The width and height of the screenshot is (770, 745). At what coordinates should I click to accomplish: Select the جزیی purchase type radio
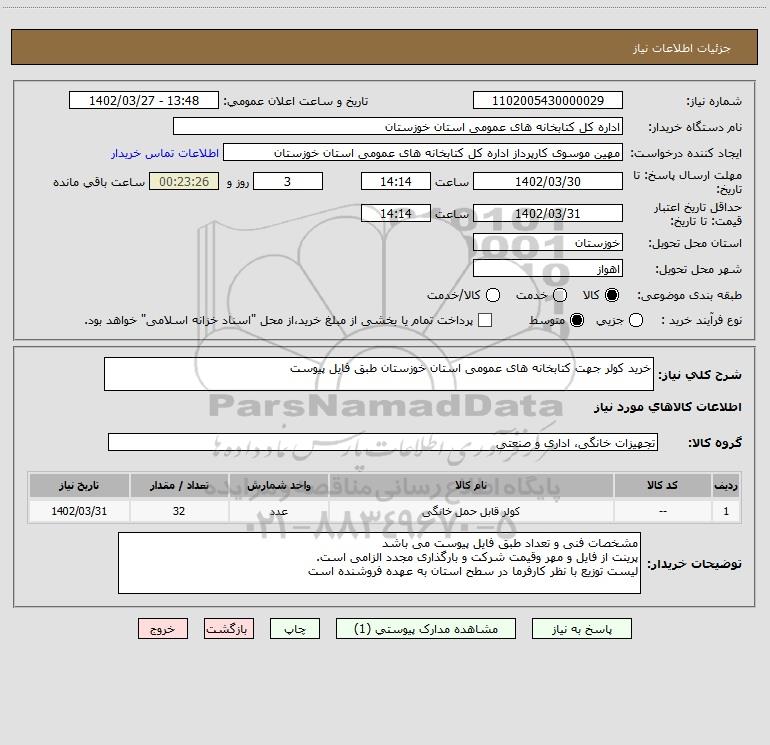(x=636, y=320)
